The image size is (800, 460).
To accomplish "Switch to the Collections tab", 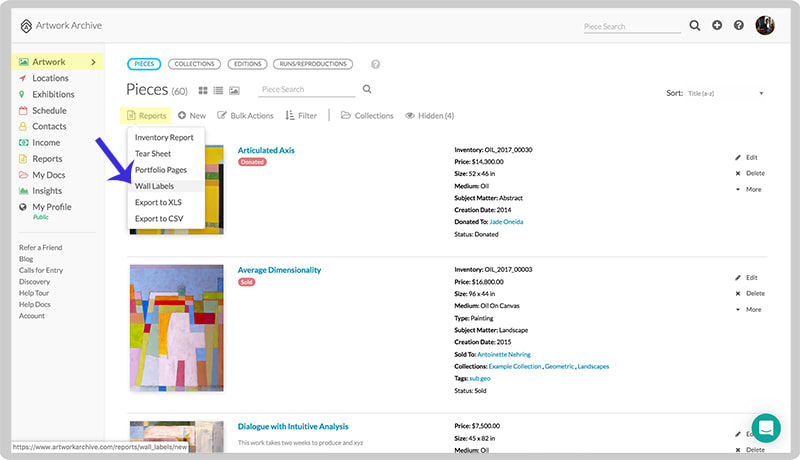I will (x=195, y=64).
